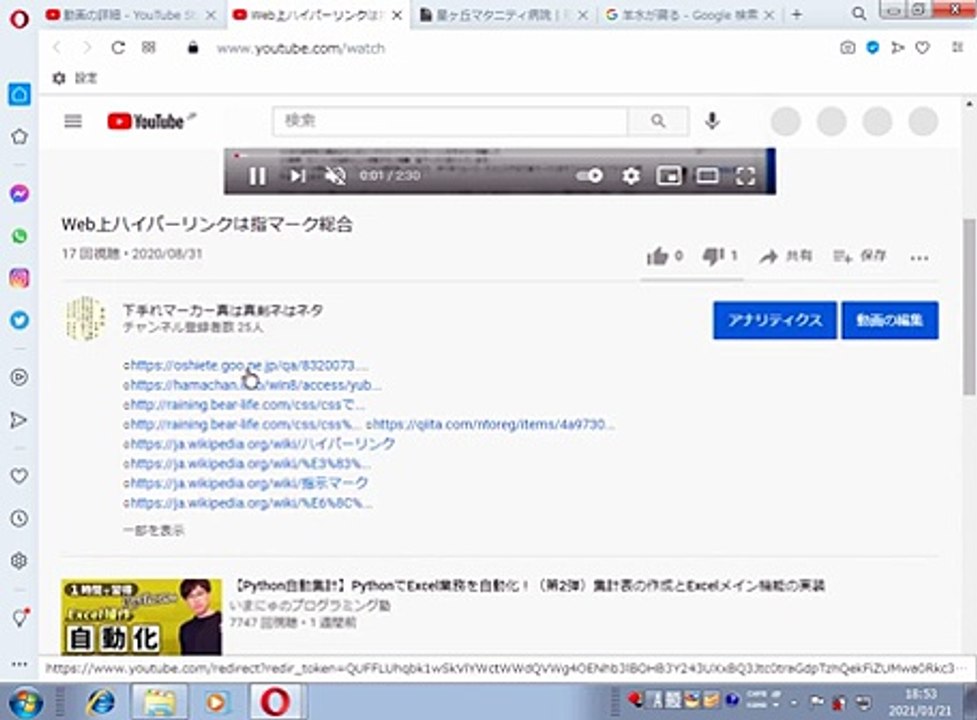Add page to bookmarks heart icon
The width and height of the screenshot is (977, 720).
coord(923,47)
